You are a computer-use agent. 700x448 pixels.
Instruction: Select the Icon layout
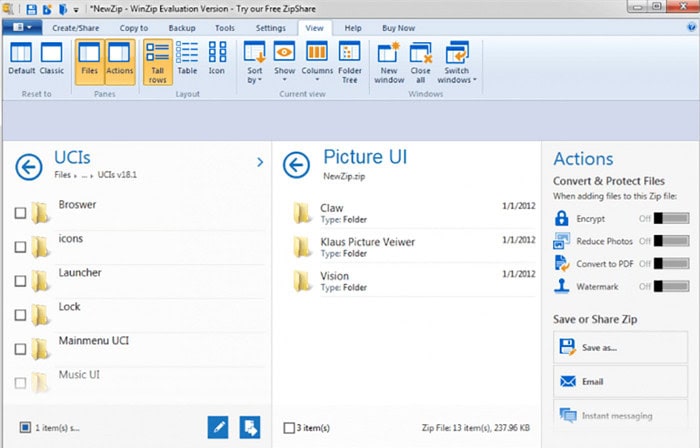tap(217, 58)
